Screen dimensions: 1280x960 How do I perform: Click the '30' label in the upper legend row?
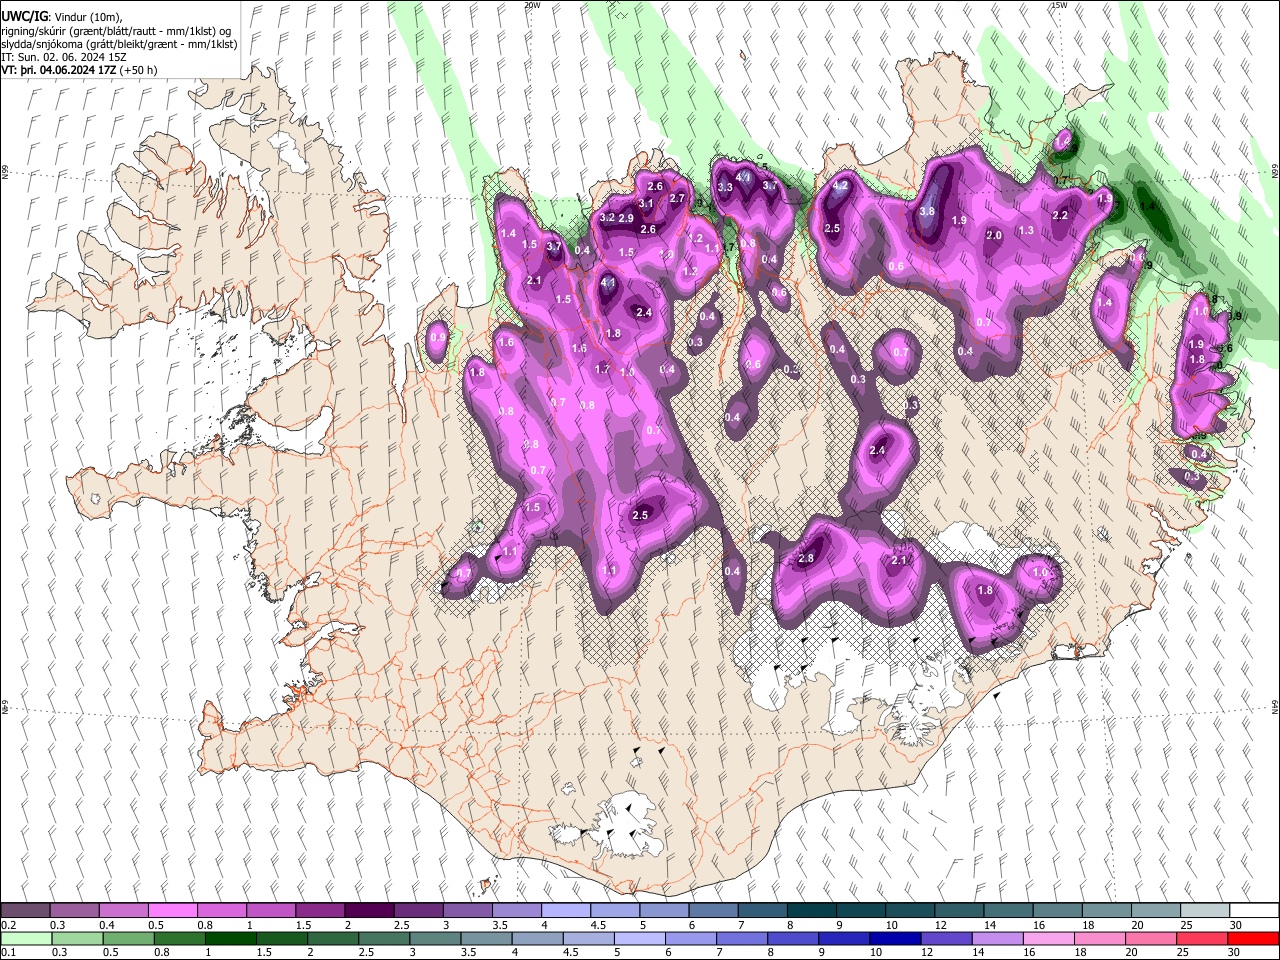pos(1235,925)
